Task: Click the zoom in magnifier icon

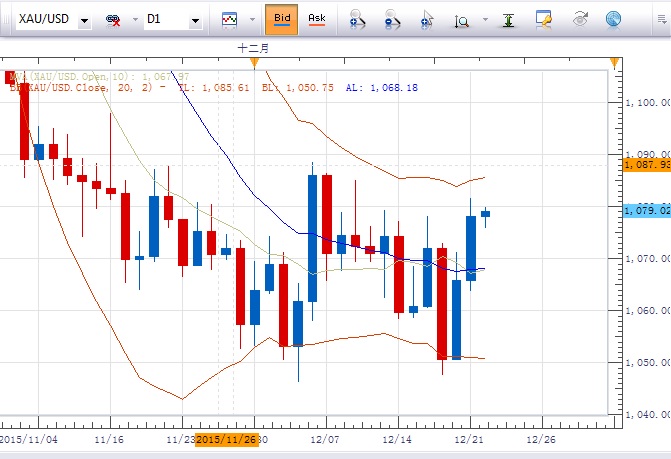Action: click(x=357, y=20)
